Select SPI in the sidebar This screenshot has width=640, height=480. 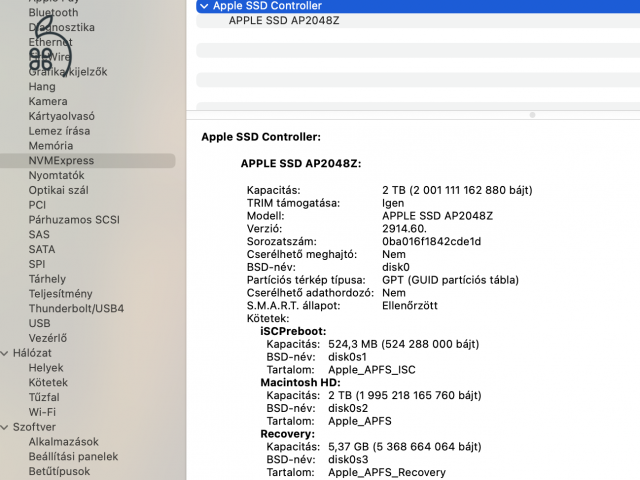tap(37, 264)
